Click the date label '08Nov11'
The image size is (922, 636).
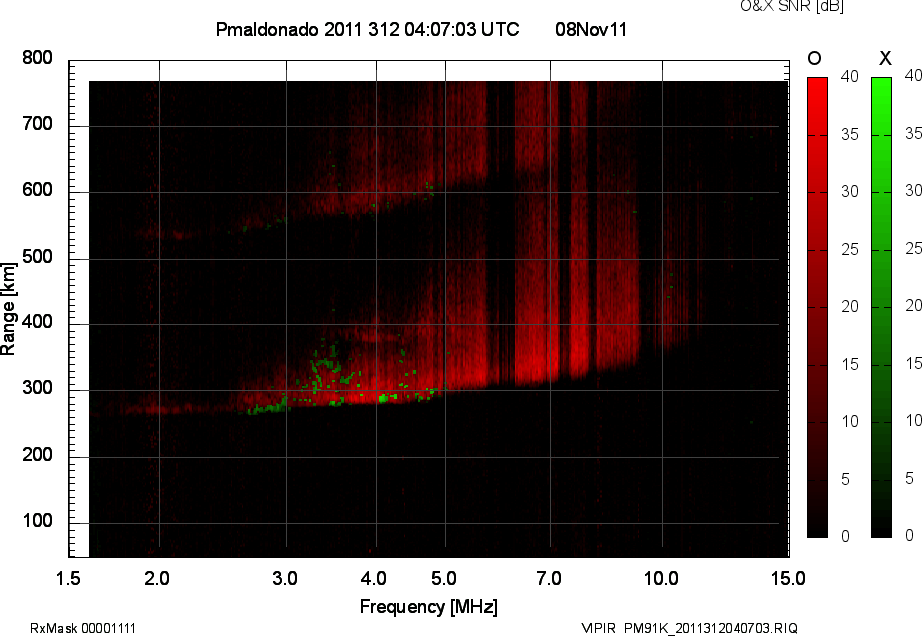591,29
